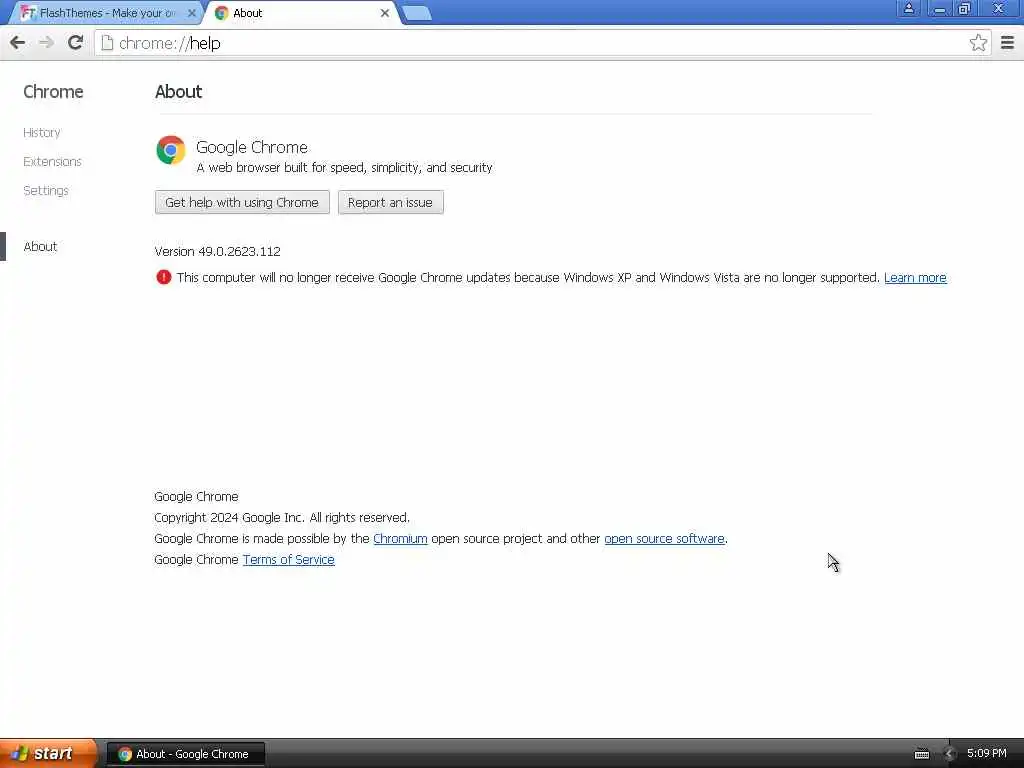Minimize the Chrome window
This screenshot has width=1024, height=768.
tap(939, 8)
